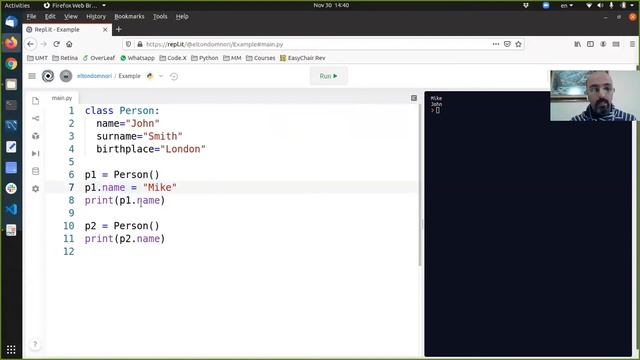Bookmark this page with star
The width and height of the screenshot is (640, 360).
coord(518,44)
